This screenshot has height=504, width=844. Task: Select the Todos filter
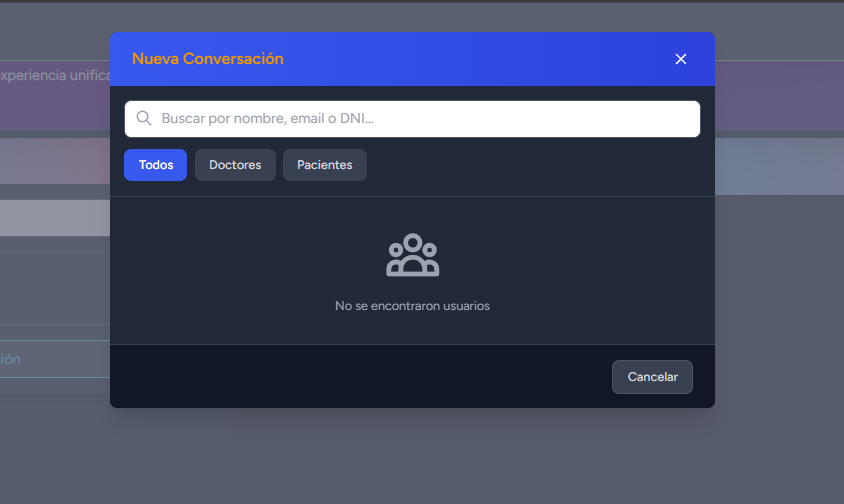click(155, 165)
